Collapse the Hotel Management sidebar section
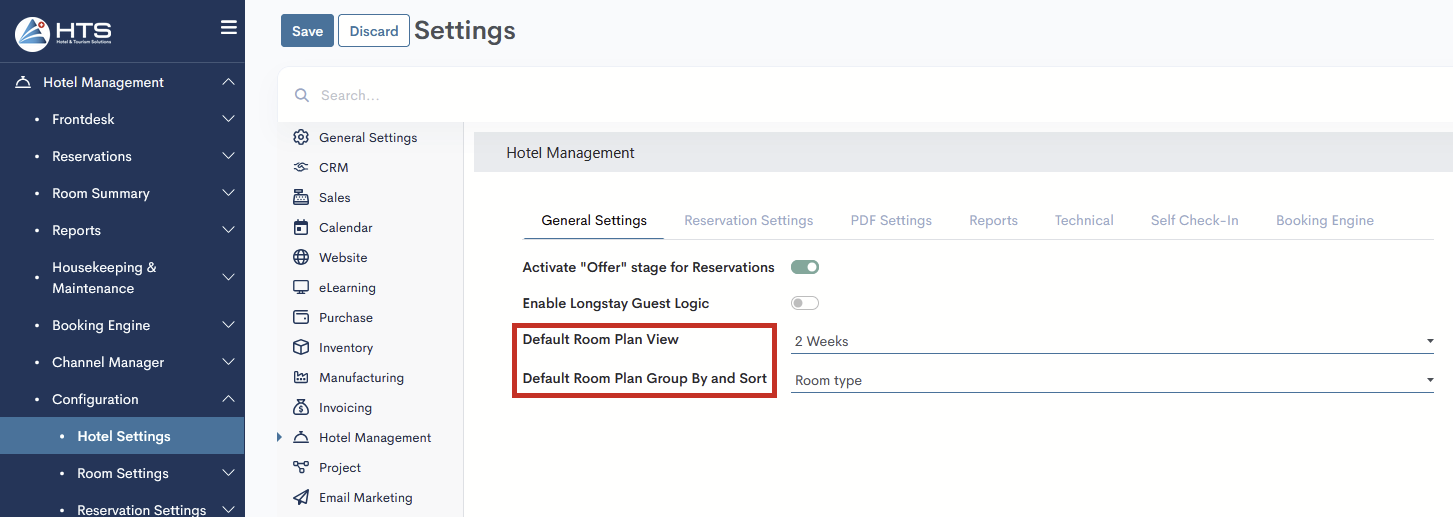This screenshot has height=517, width=1453. pyautogui.click(x=228, y=82)
